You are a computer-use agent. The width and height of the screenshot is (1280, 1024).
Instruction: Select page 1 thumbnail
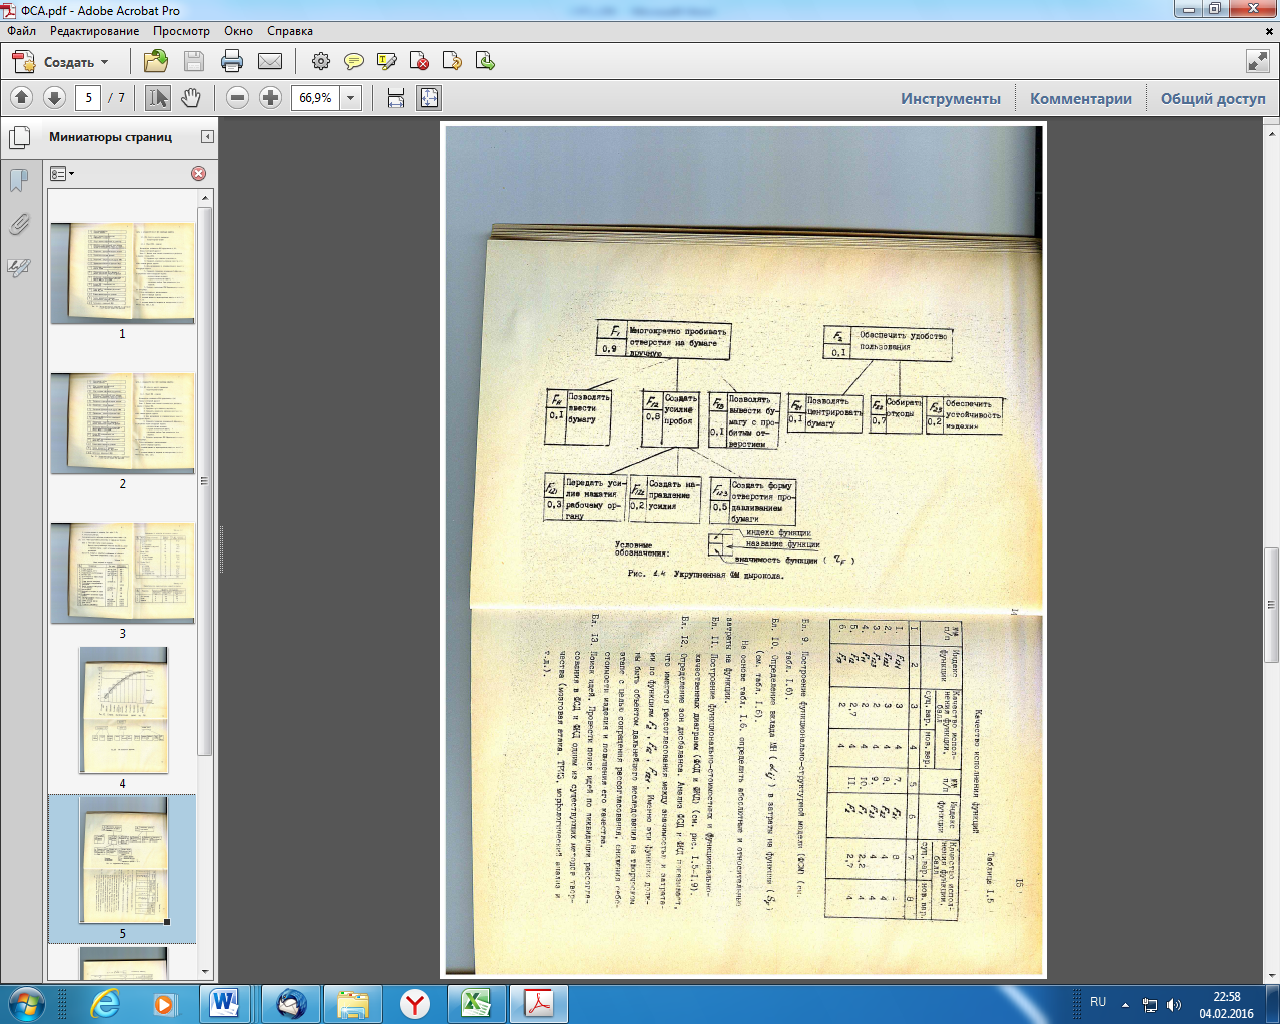point(122,273)
